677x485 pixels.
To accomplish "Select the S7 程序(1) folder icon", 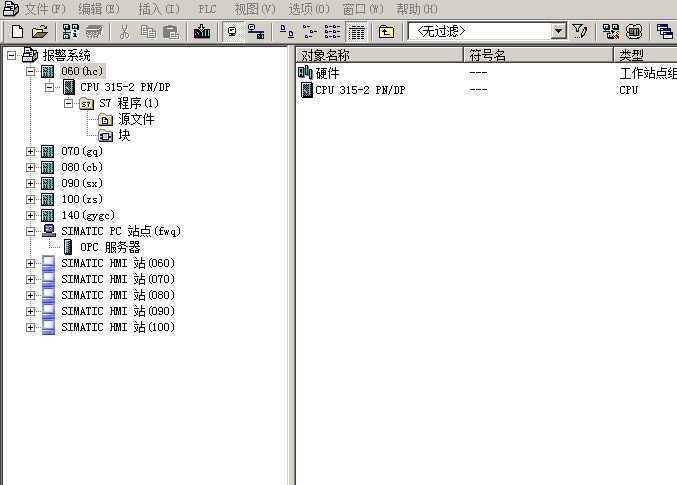I will pos(86,104).
